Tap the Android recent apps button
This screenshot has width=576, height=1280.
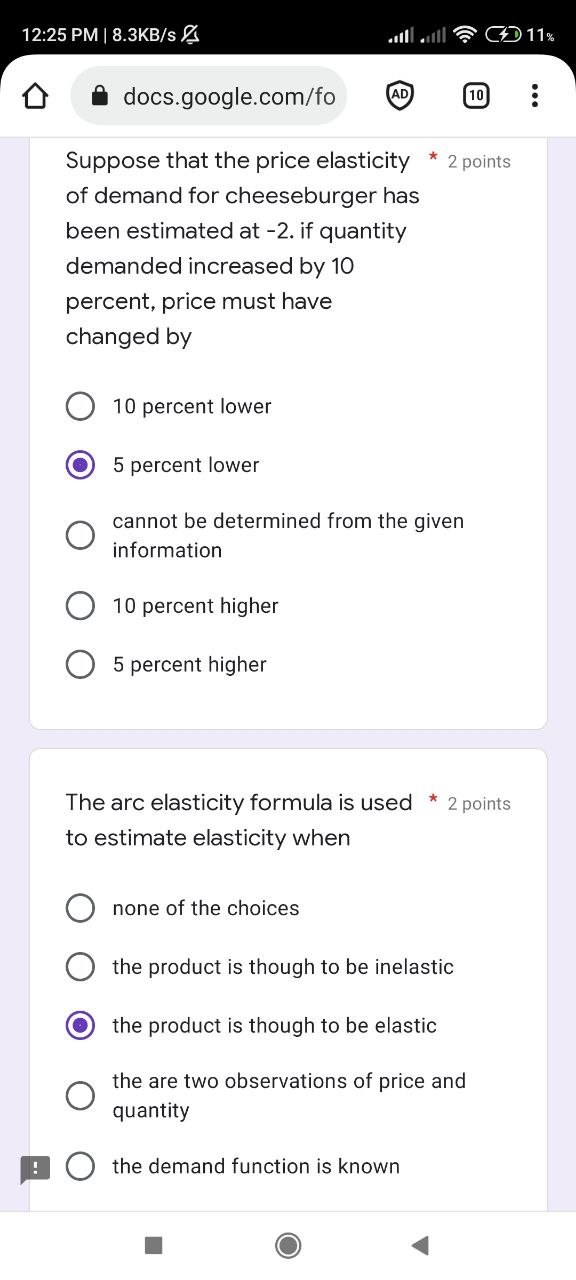coord(153,1245)
